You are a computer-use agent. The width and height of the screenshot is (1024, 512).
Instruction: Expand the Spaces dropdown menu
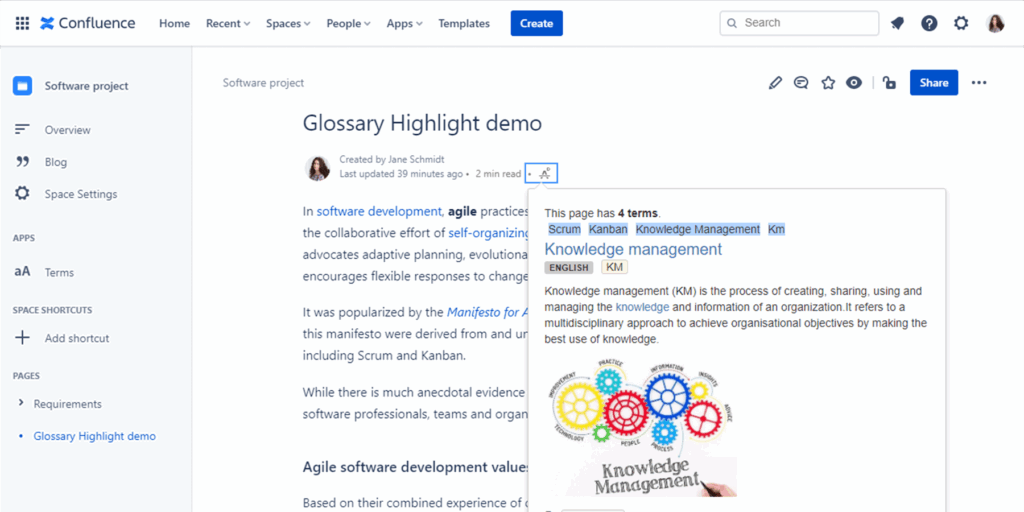[x=288, y=23]
